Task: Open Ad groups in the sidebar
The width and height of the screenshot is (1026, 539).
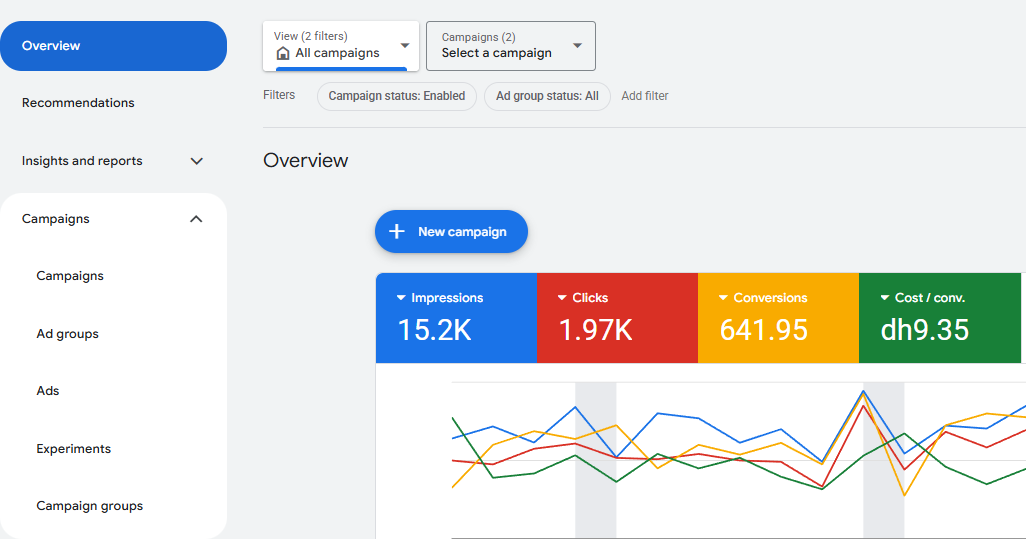Action: (x=68, y=334)
